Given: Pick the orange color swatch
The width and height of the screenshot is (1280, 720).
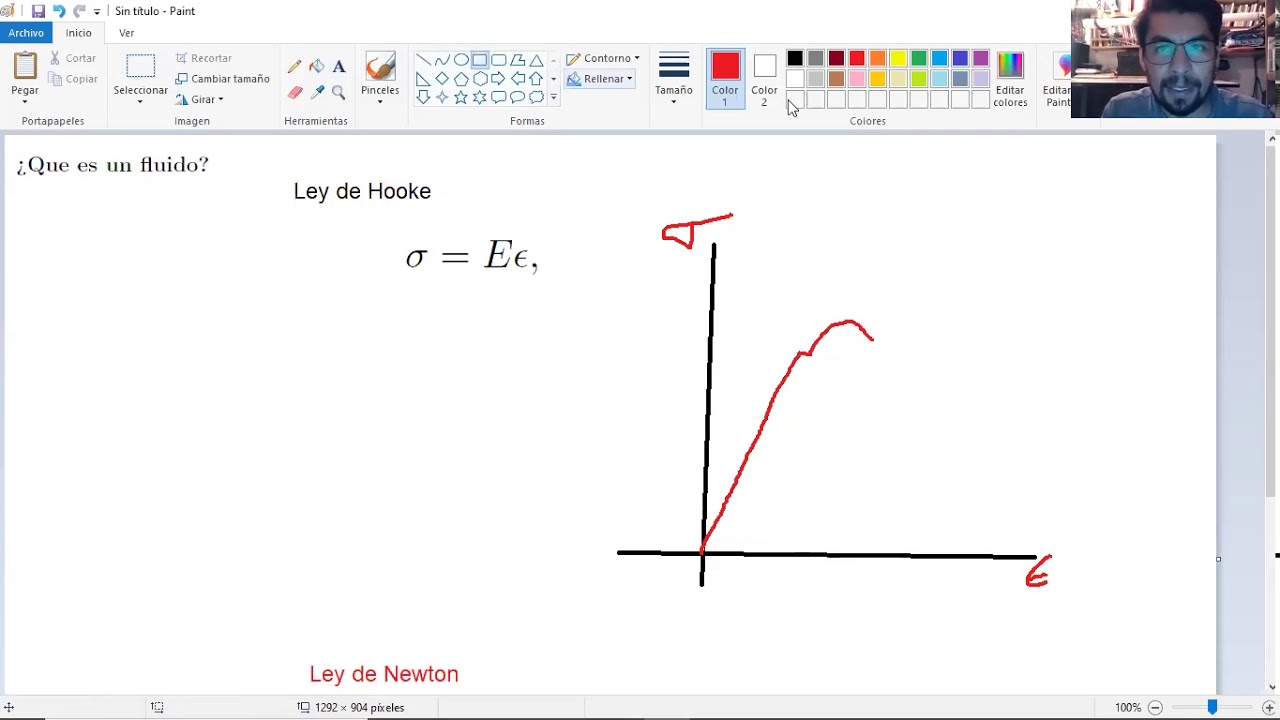Looking at the screenshot, I should click(x=877, y=59).
